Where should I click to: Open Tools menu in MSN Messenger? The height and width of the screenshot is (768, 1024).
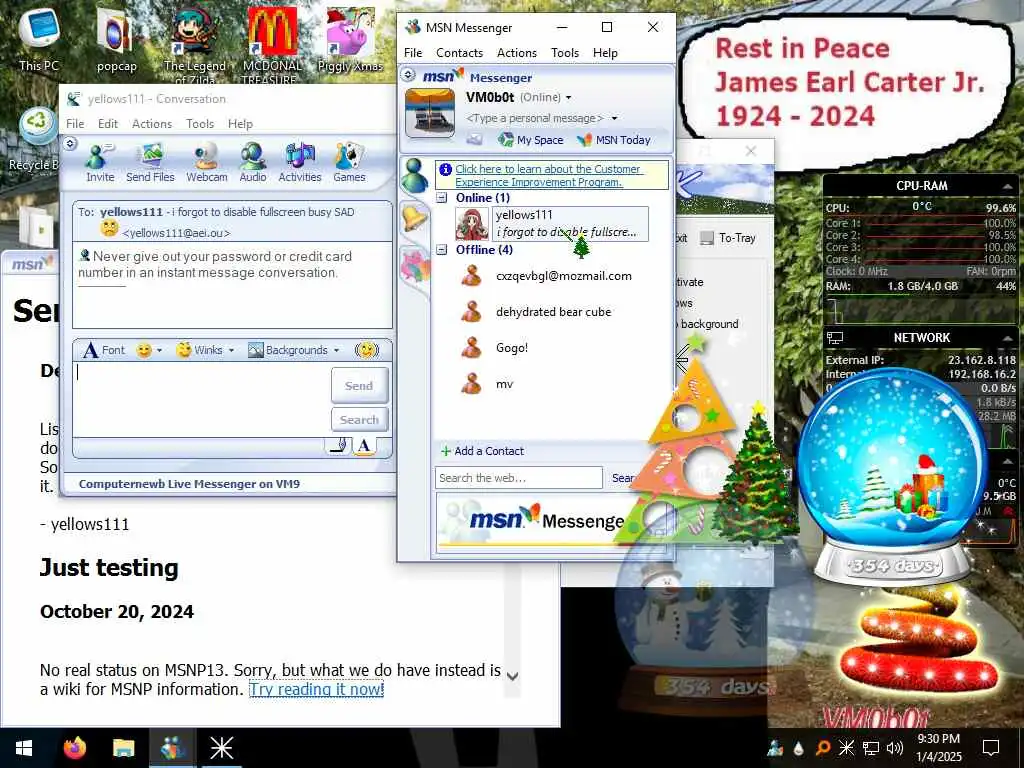pos(564,53)
